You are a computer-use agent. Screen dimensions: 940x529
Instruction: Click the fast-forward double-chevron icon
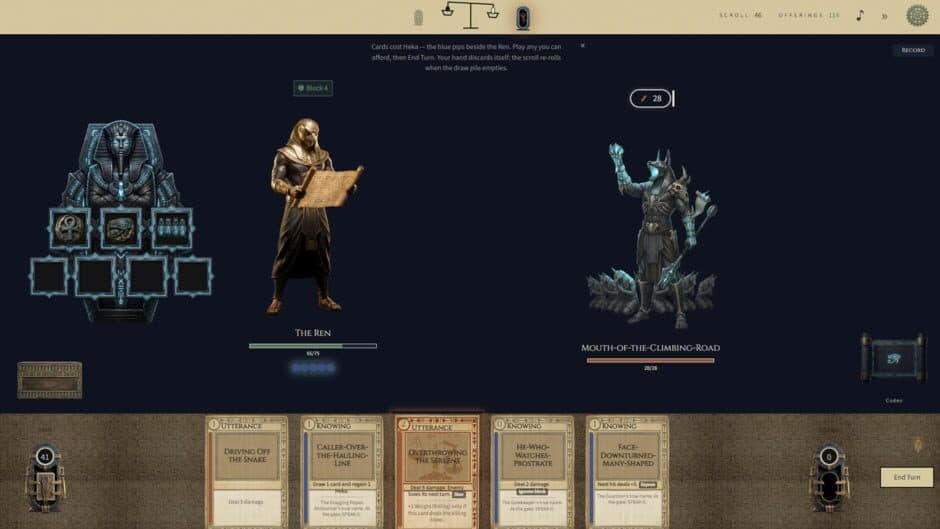(884, 16)
